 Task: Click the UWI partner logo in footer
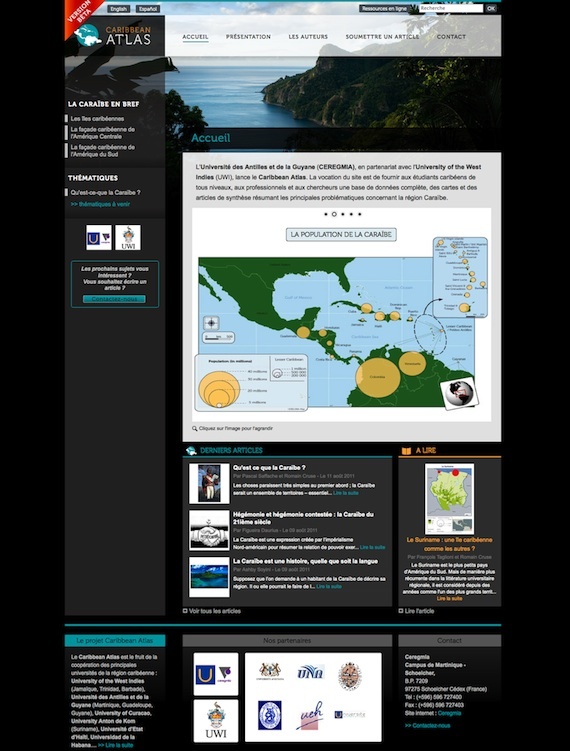pos(216,721)
